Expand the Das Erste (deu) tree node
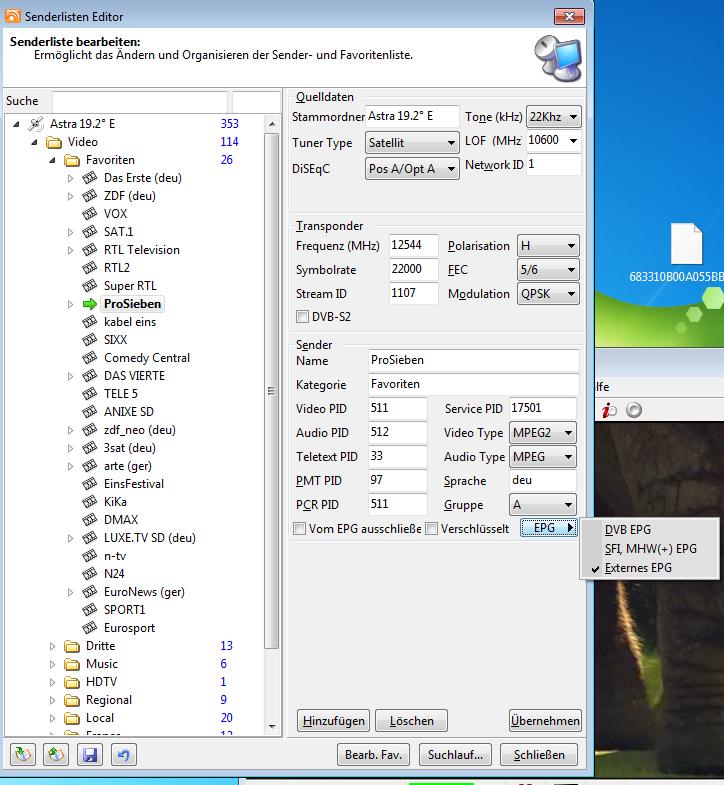The image size is (724, 785). (70, 178)
